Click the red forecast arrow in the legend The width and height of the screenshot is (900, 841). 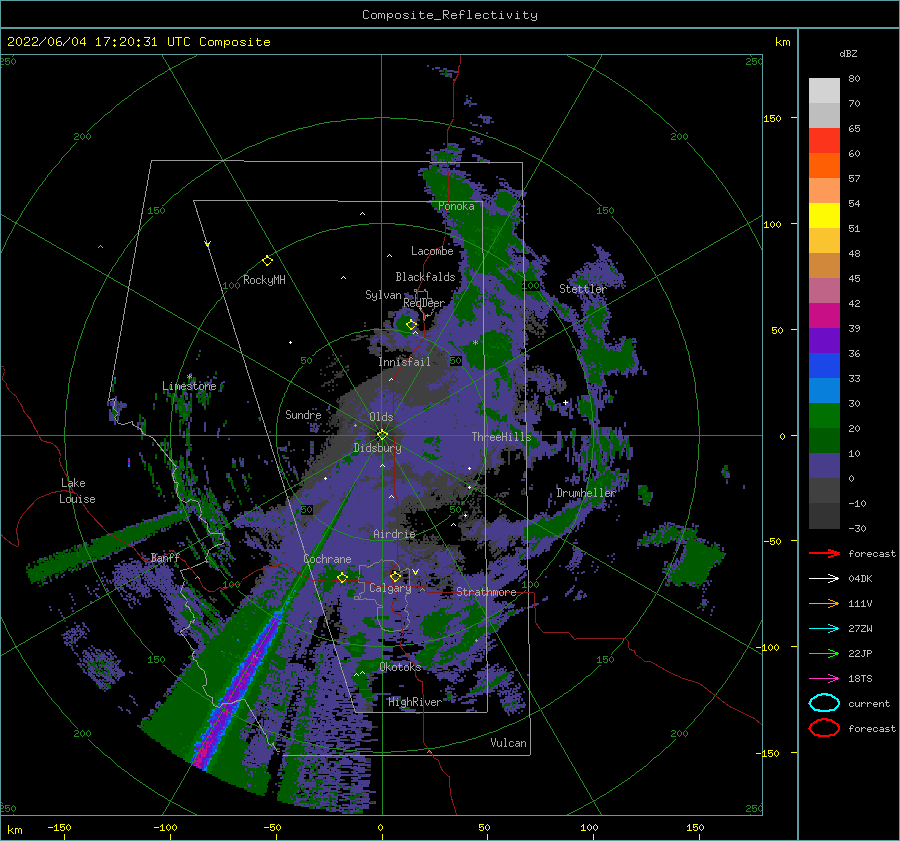tap(824, 553)
